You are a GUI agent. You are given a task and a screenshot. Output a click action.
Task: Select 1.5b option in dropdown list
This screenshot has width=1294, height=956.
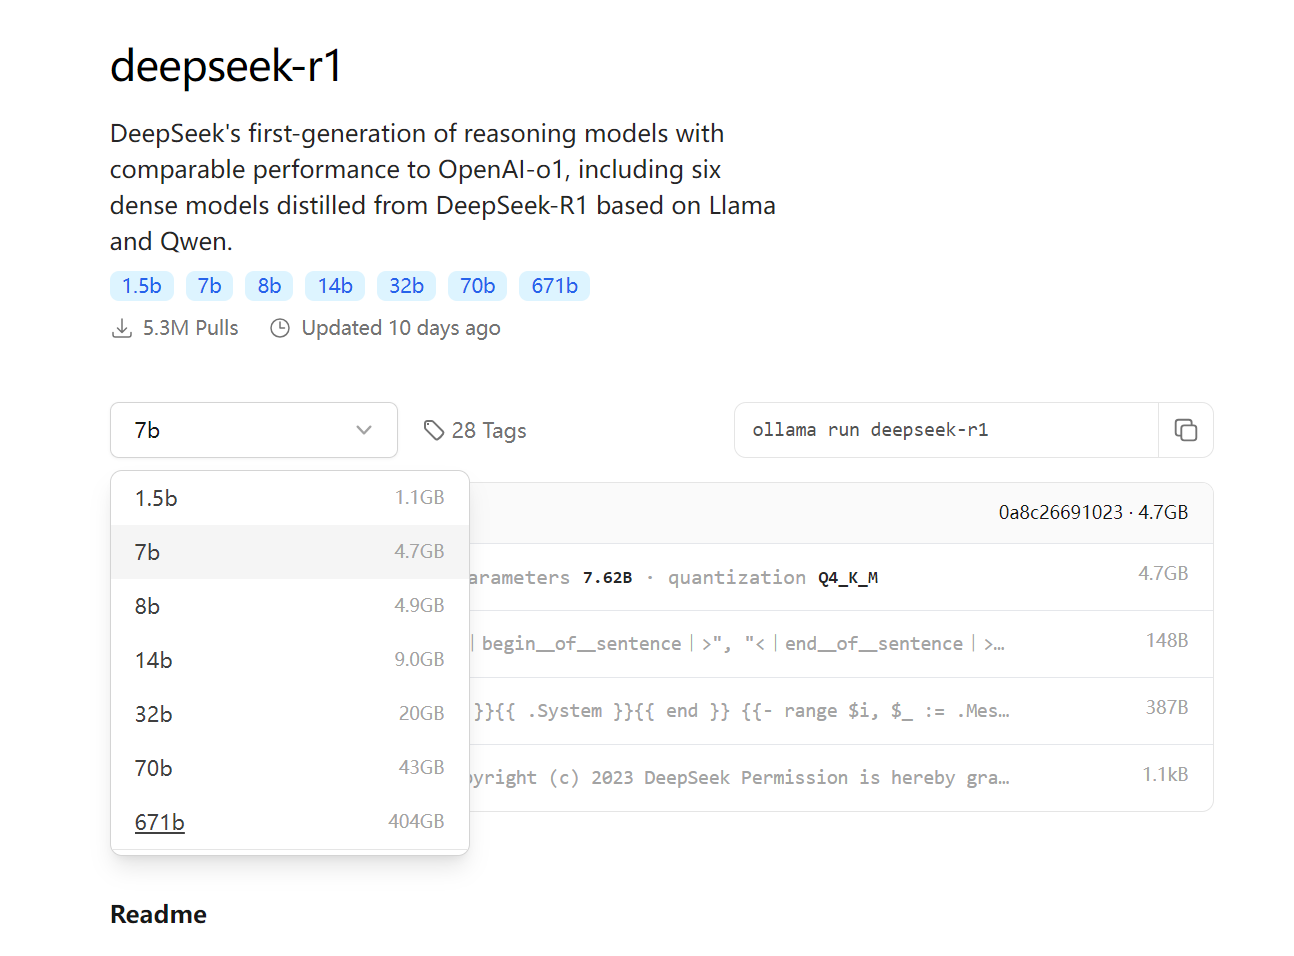click(x=289, y=498)
